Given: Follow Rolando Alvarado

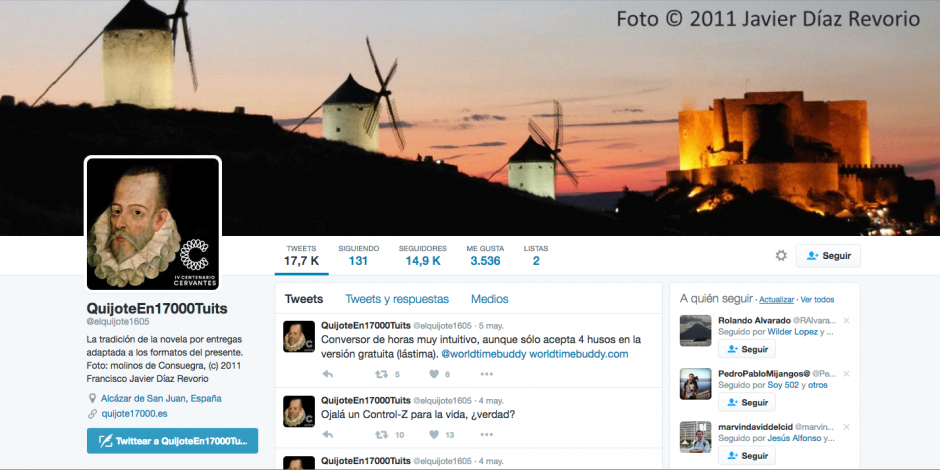Looking at the screenshot, I should (x=747, y=349).
